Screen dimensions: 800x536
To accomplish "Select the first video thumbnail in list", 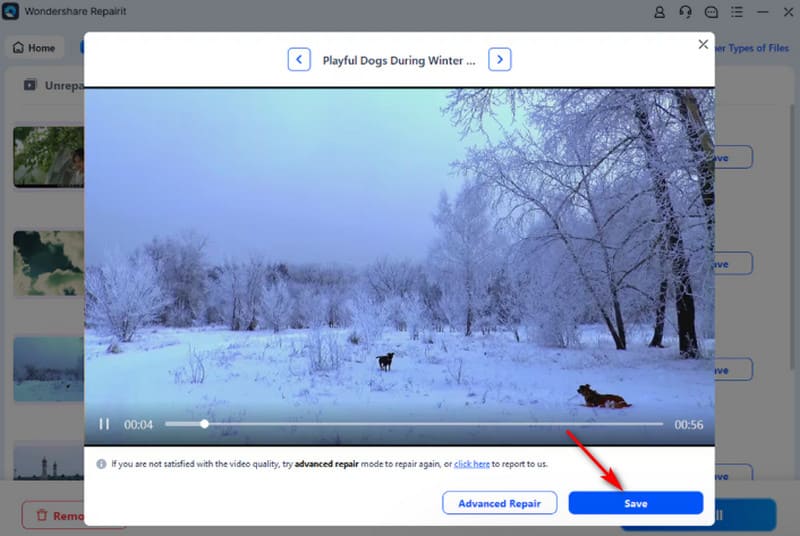I will click(48, 156).
